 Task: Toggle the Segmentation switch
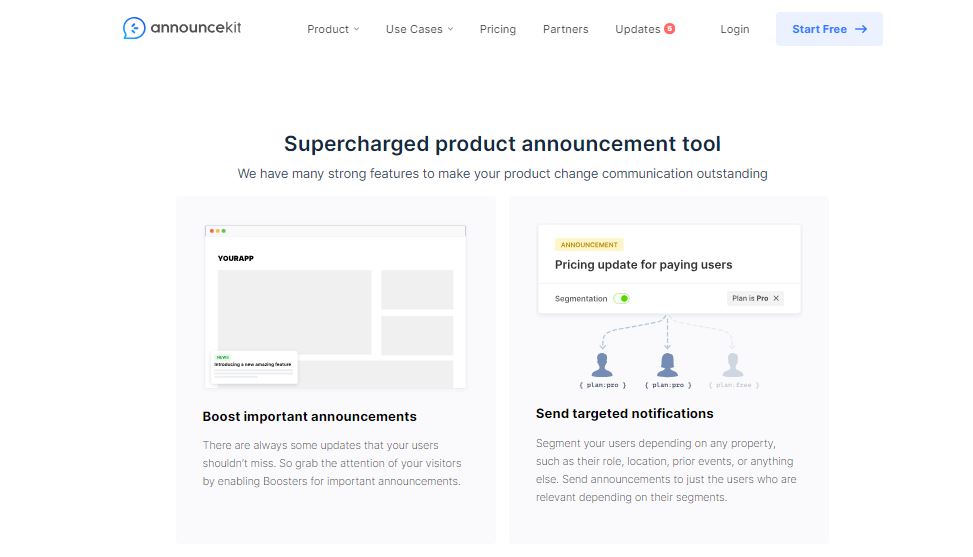point(621,298)
